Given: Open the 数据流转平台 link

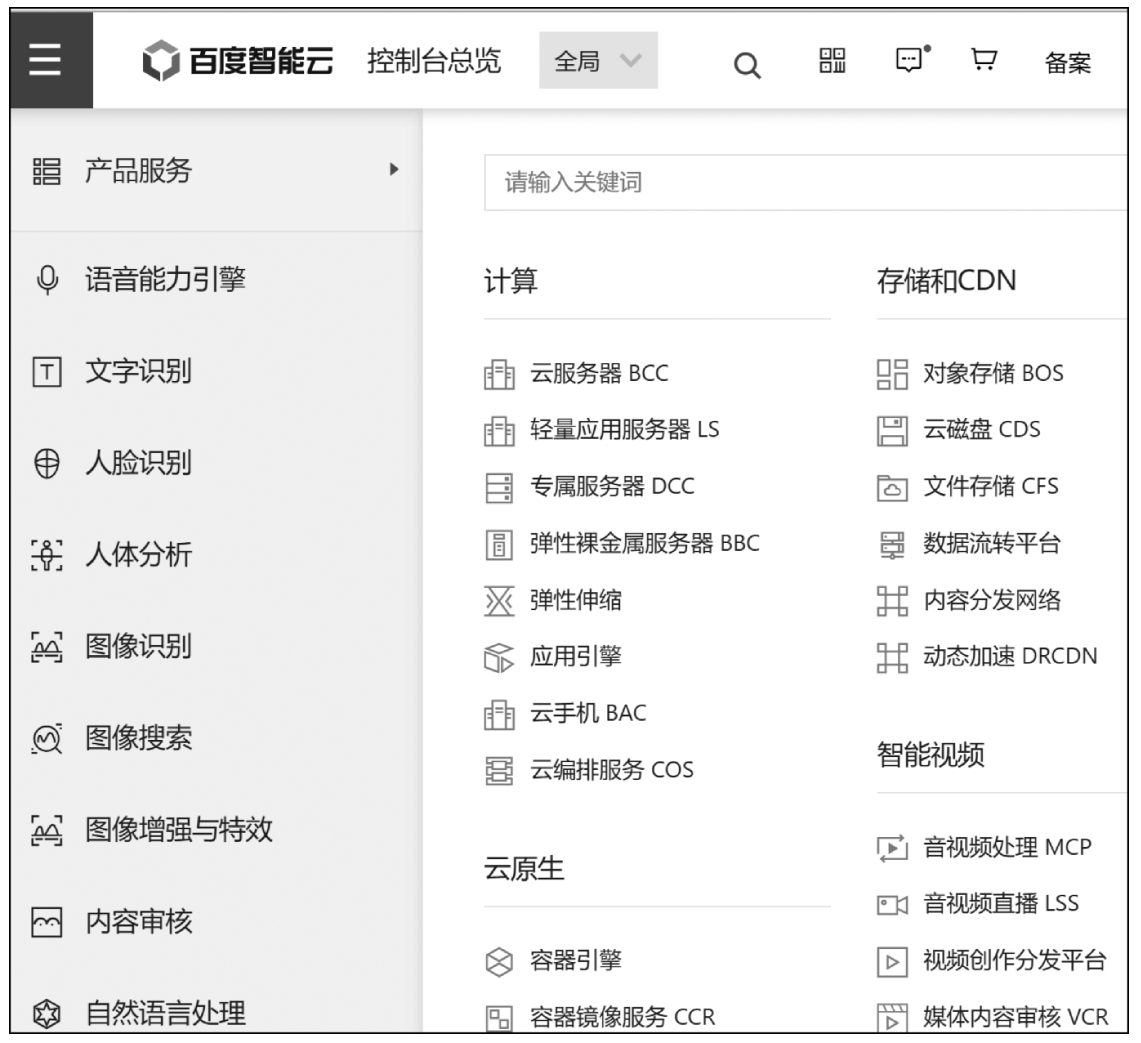Looking at the screenshot, I should (991, 544).
